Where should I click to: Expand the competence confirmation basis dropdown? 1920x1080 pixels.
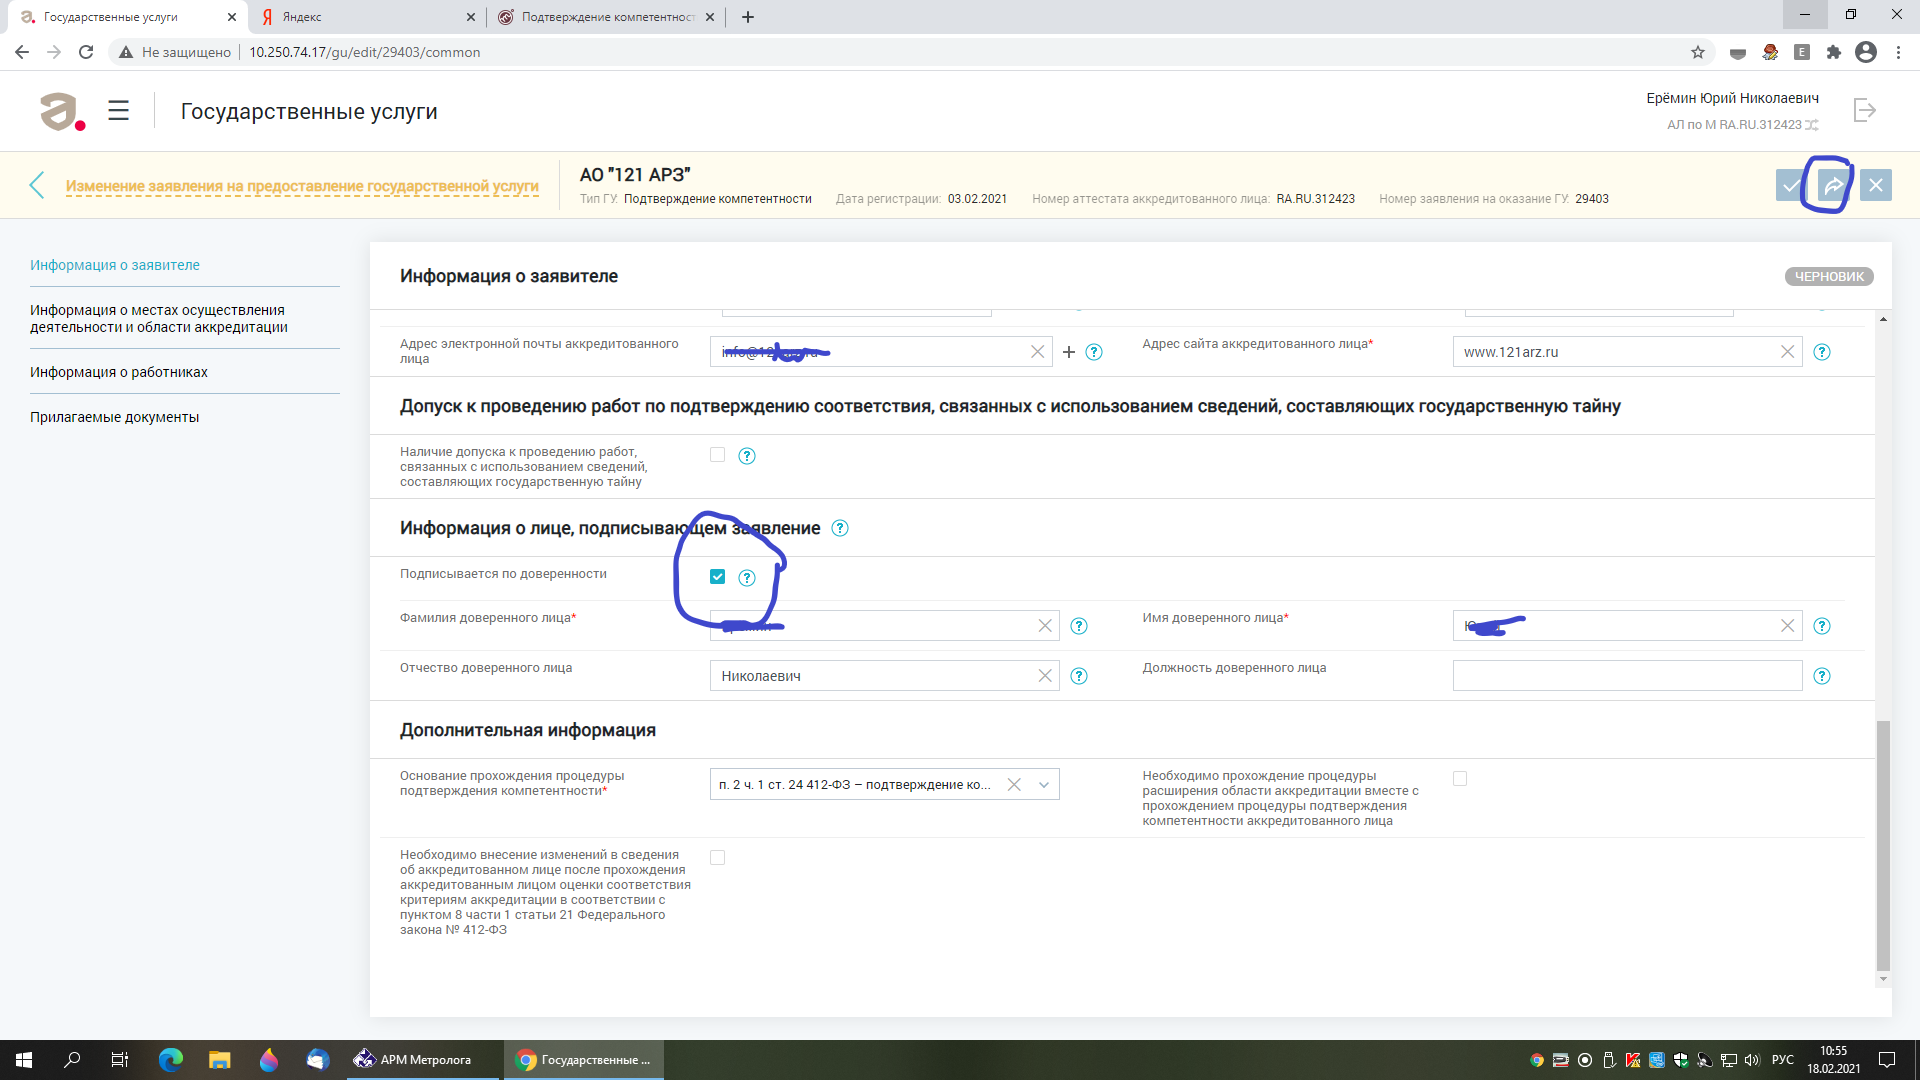1044,785
